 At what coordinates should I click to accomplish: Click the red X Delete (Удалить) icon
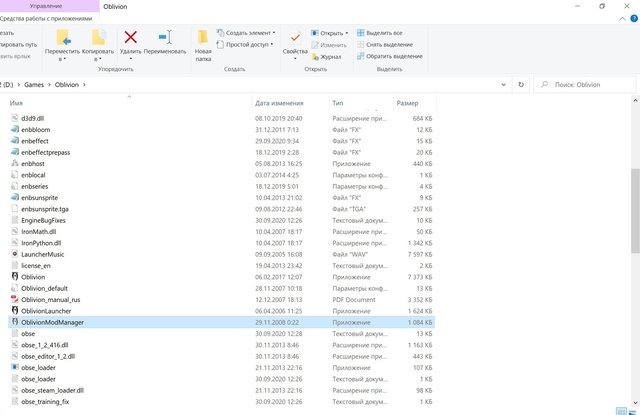pyautogui.click(x=130, y=39)
